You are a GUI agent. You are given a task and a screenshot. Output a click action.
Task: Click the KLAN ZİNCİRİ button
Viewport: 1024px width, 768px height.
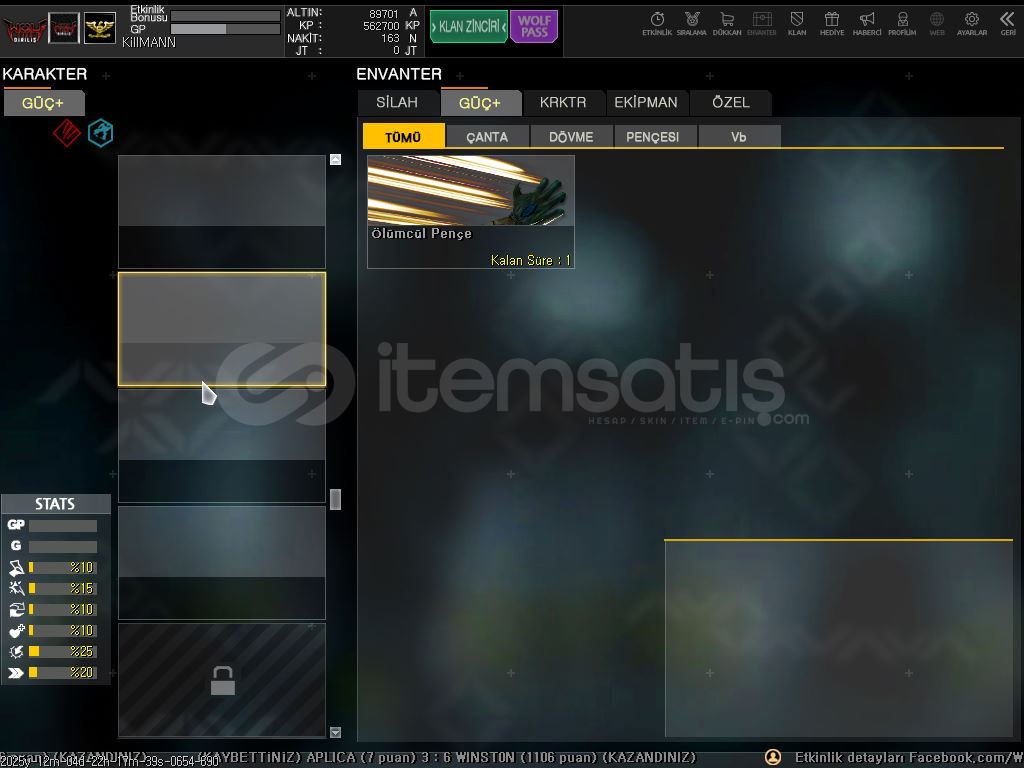(468, 26)
